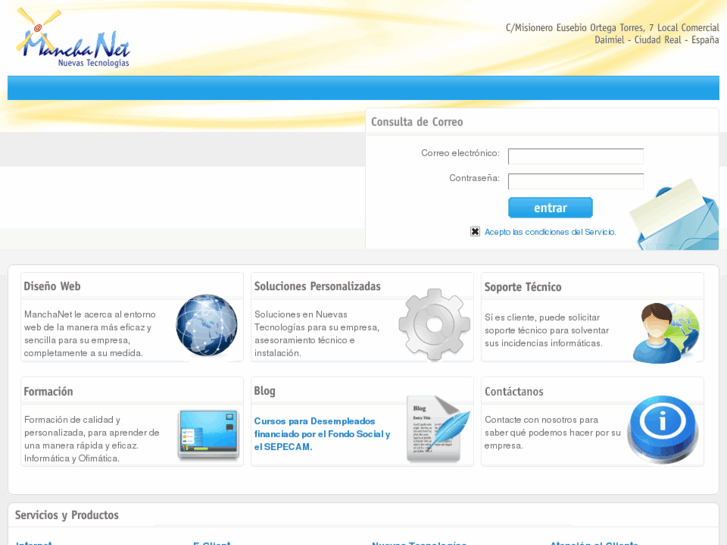Click the text 'Si es cliente, puede solicitar soporte técnico'
Screen dimensions: 727x545
click(x=547, y=330)
